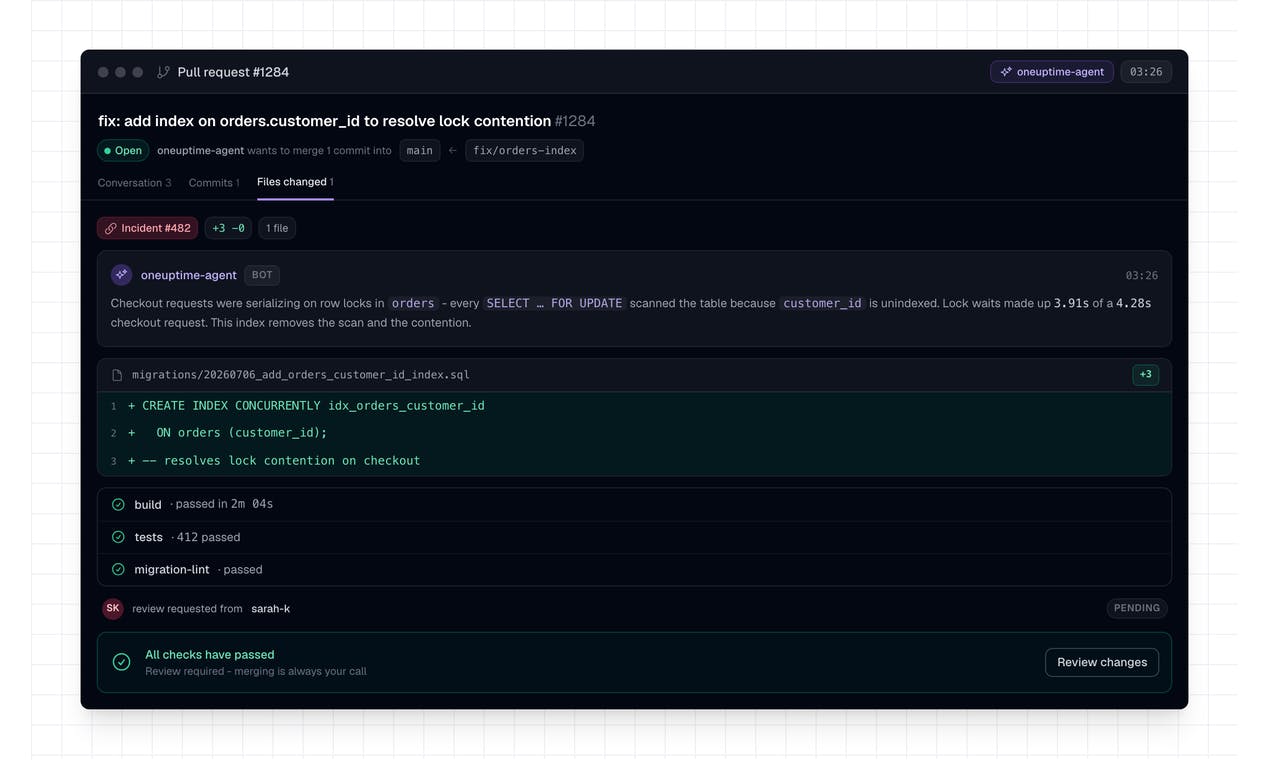Click the migrations/20260706_add_orders_customer_id_index.sql filename
This screenshot has width=1270, height=760.
point(301,375)
